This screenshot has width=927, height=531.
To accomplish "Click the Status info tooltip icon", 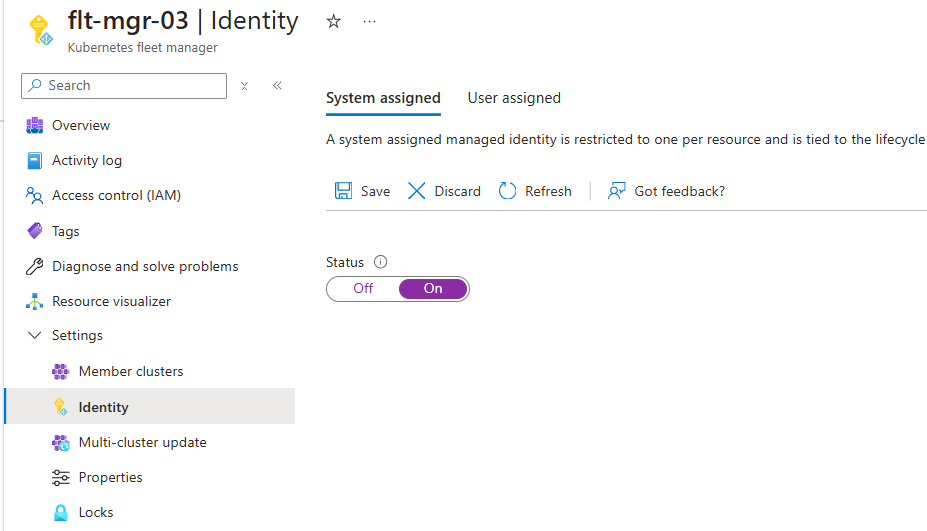I will pyautogui.click(x=380, y=262).
